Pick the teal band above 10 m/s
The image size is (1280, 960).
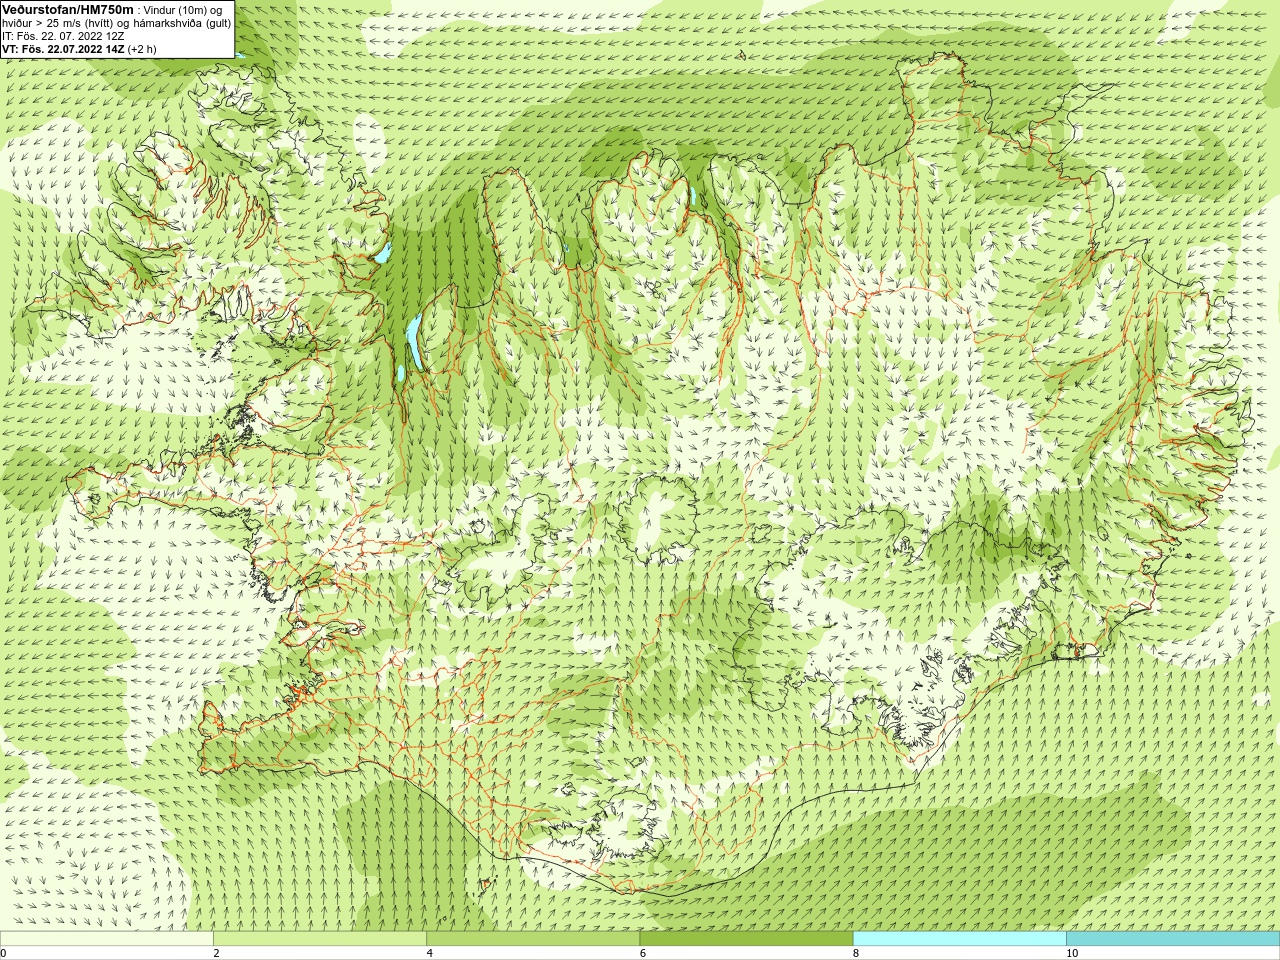point(1173,939)
